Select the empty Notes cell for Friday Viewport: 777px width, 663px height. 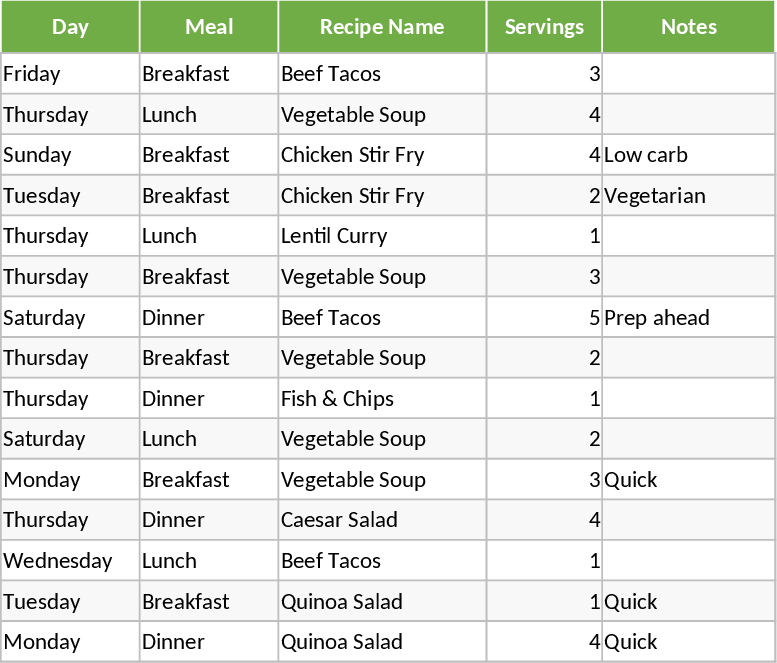[688, 74]
